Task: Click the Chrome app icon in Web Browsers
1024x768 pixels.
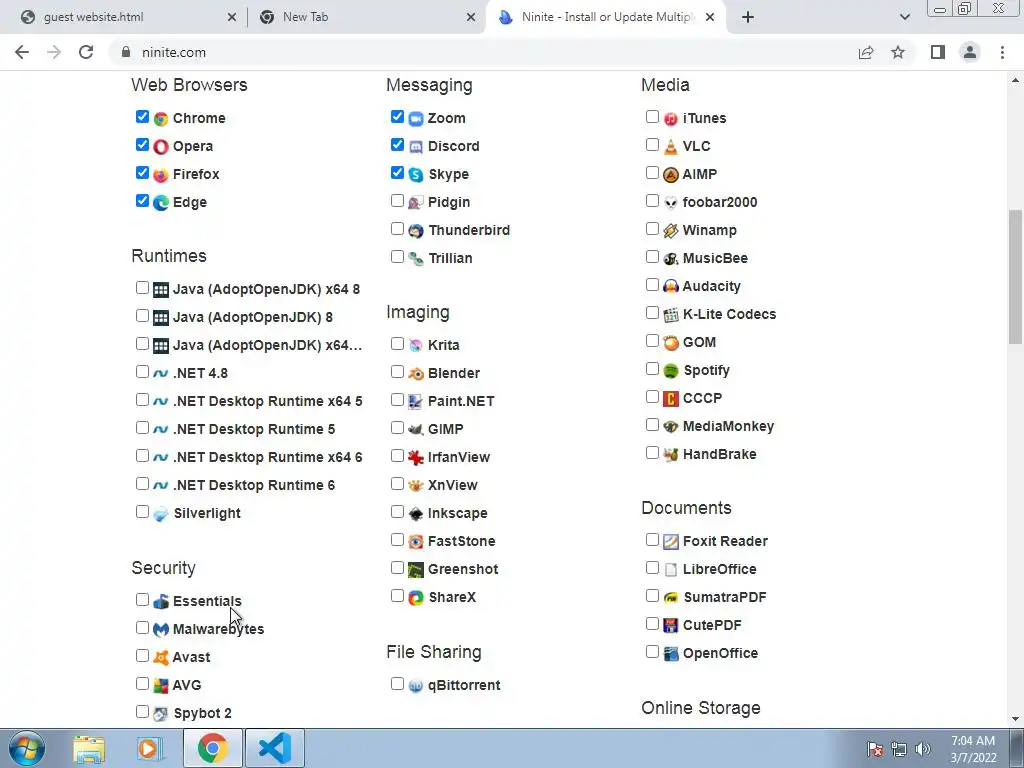Action: pyautogui.click(x=161, y=119)
